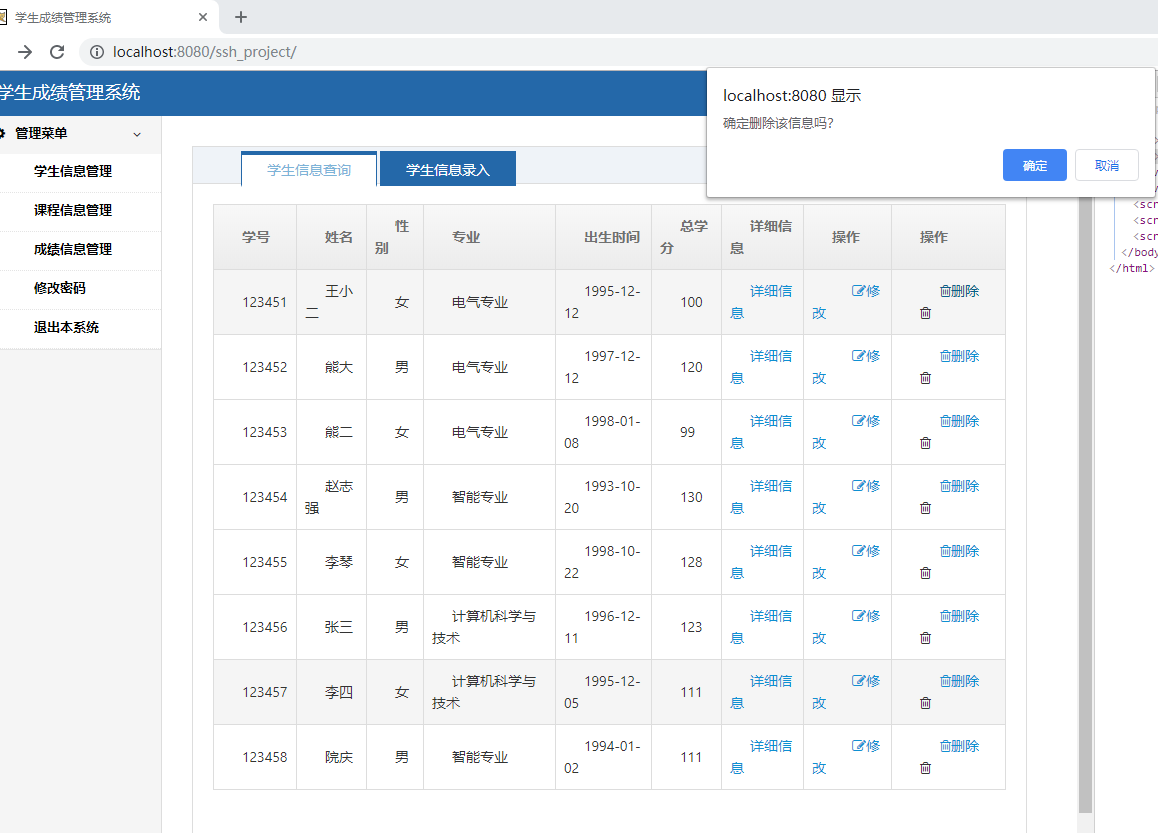Click the birth date 1998-01-08 cell

click(x=603, y=432)
